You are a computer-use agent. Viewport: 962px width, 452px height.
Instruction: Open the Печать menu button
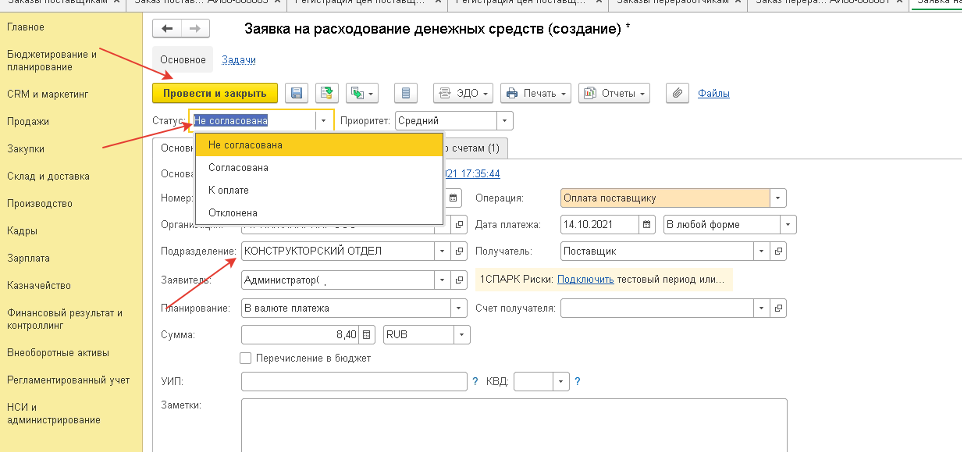tap(536, 93)
